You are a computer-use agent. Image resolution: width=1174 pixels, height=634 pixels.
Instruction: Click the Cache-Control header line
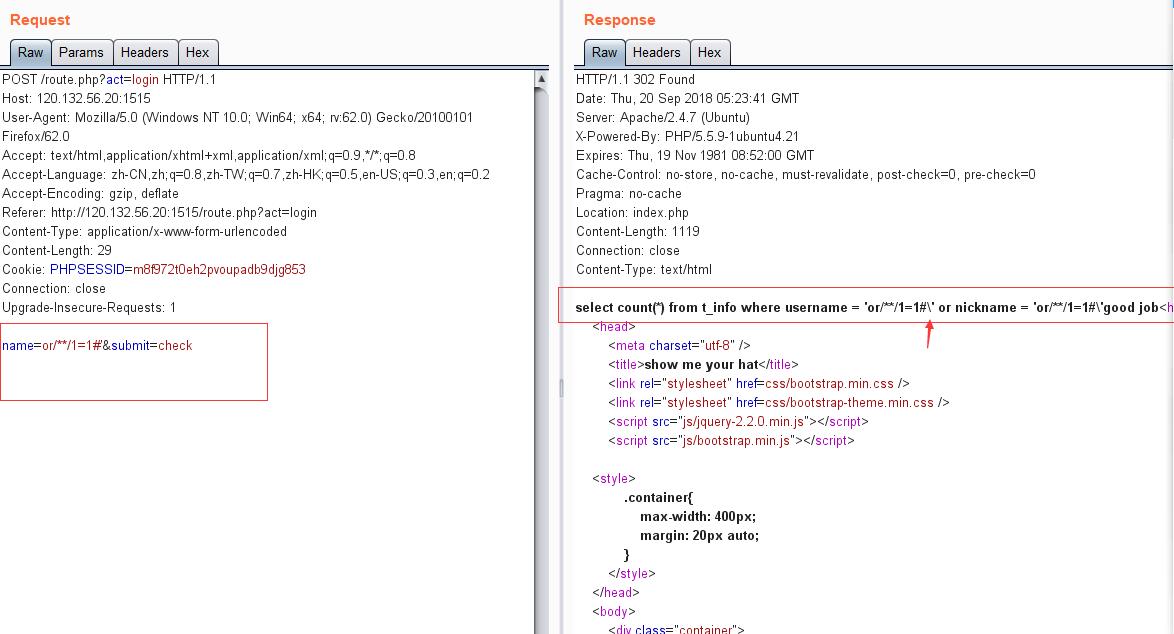pyautogui.click(x=806, y=174)
